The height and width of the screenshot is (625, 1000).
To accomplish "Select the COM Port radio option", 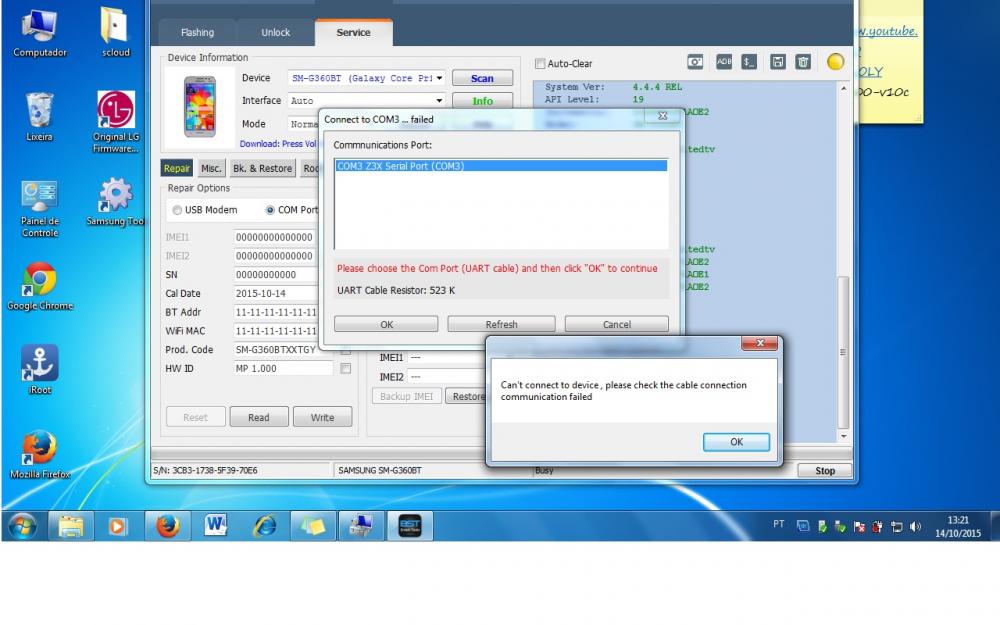I will [x=270, y=210].
